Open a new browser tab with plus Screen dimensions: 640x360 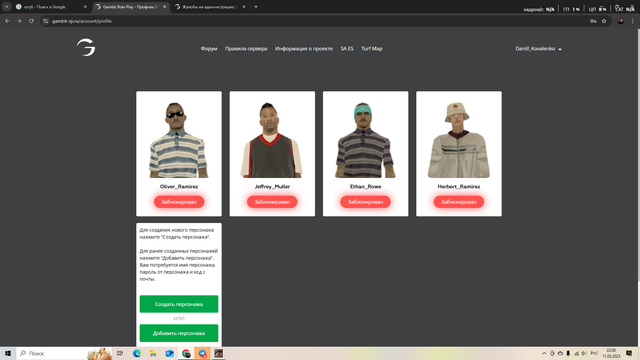(x=256, y=7)
